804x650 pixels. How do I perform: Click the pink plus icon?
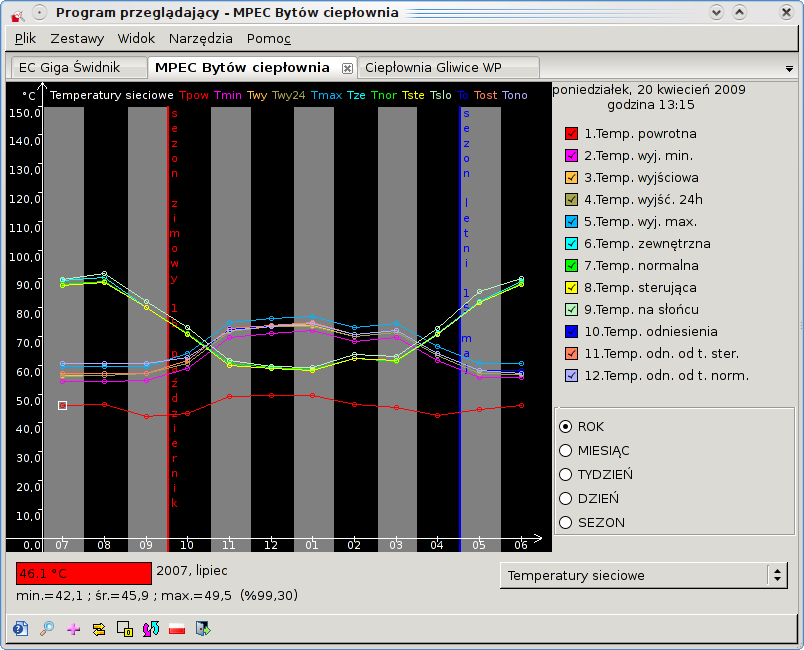(73, 629)
